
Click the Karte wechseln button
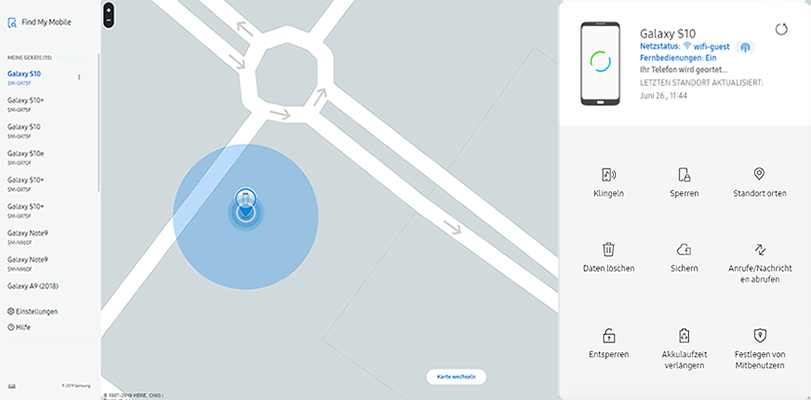(456, 377)
